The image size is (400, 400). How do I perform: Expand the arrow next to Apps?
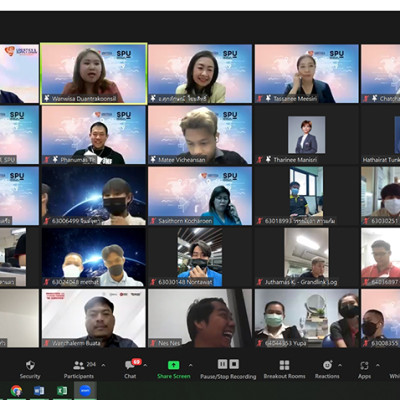pos(378,365)
